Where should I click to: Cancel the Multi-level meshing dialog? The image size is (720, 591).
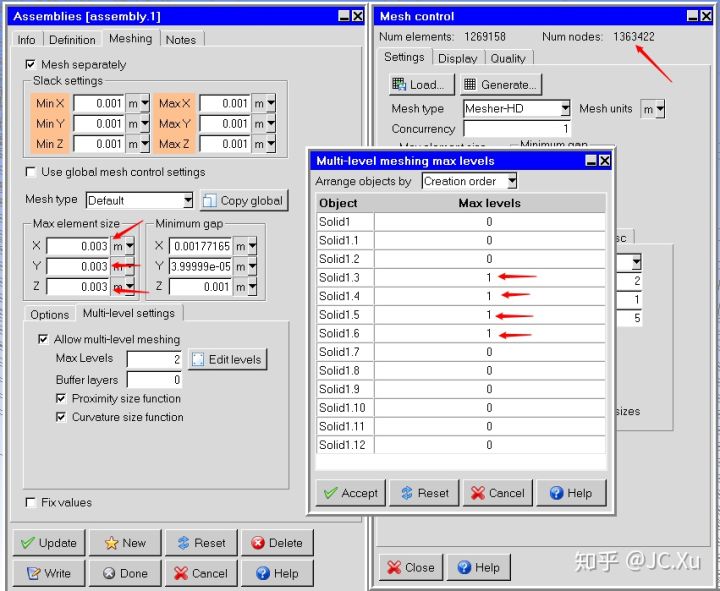(498, 493)
